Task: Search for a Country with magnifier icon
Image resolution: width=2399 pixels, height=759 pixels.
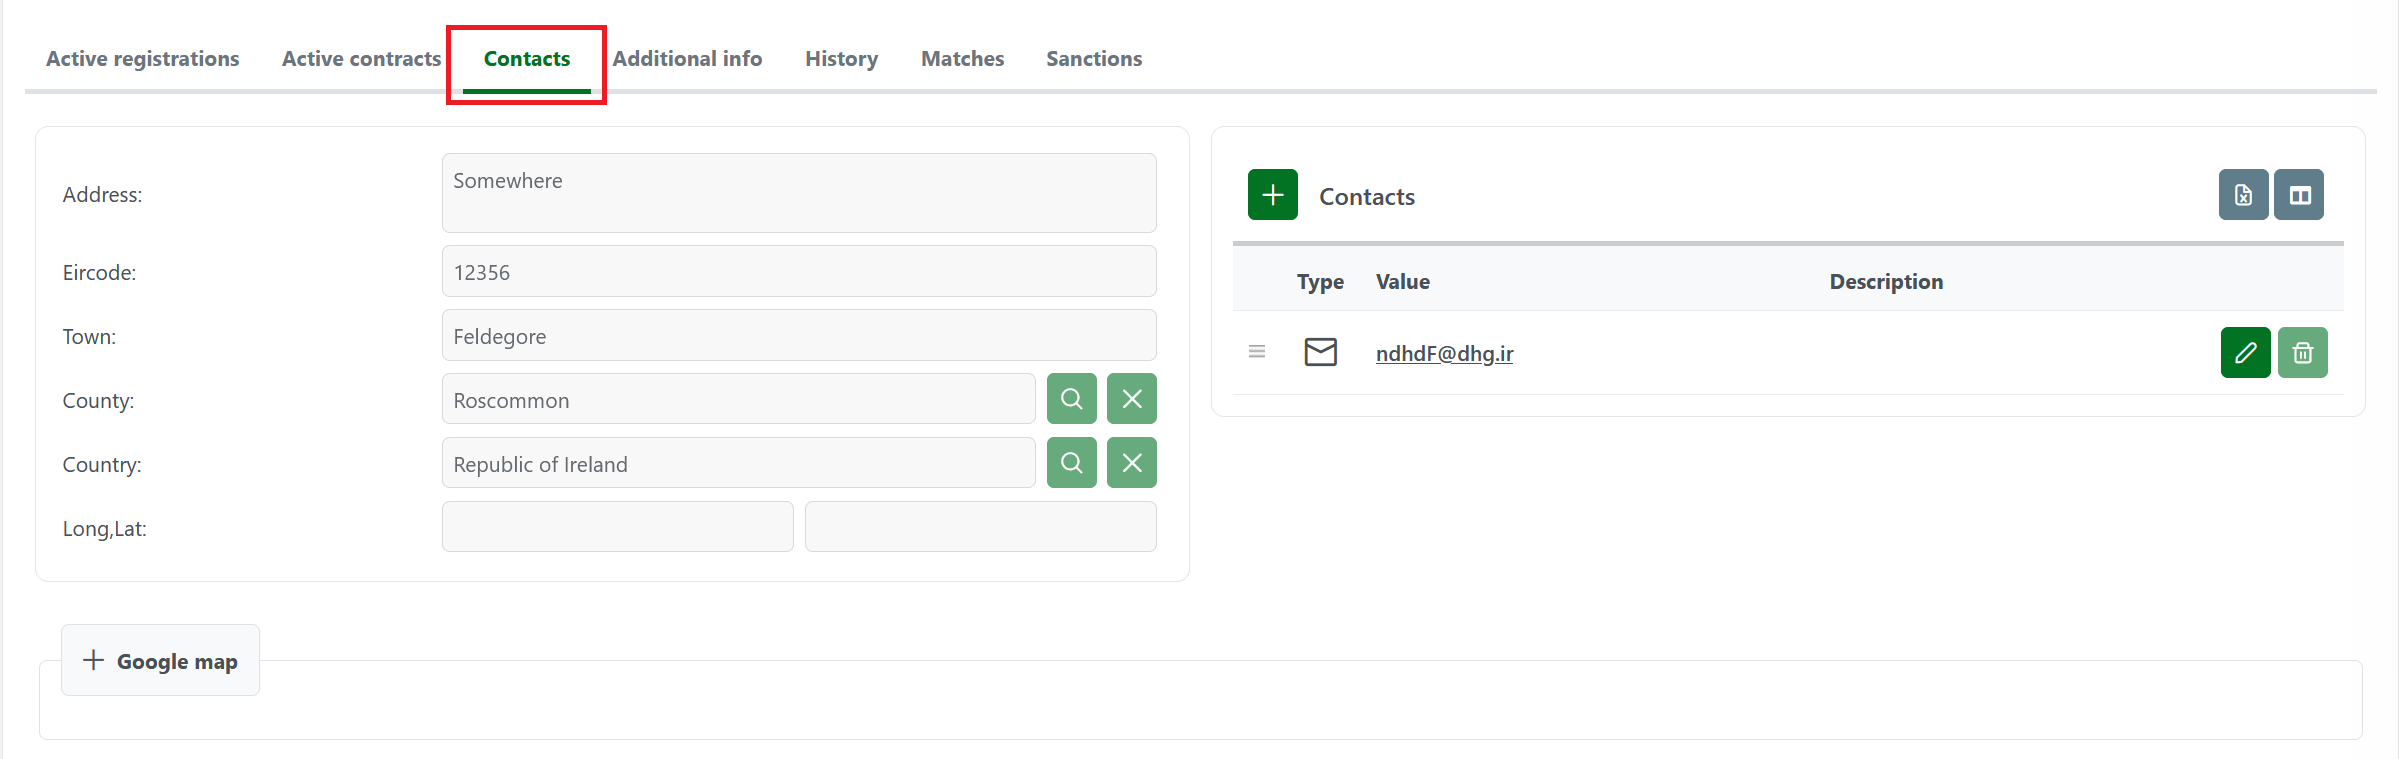Action: tap(1071, 463)
